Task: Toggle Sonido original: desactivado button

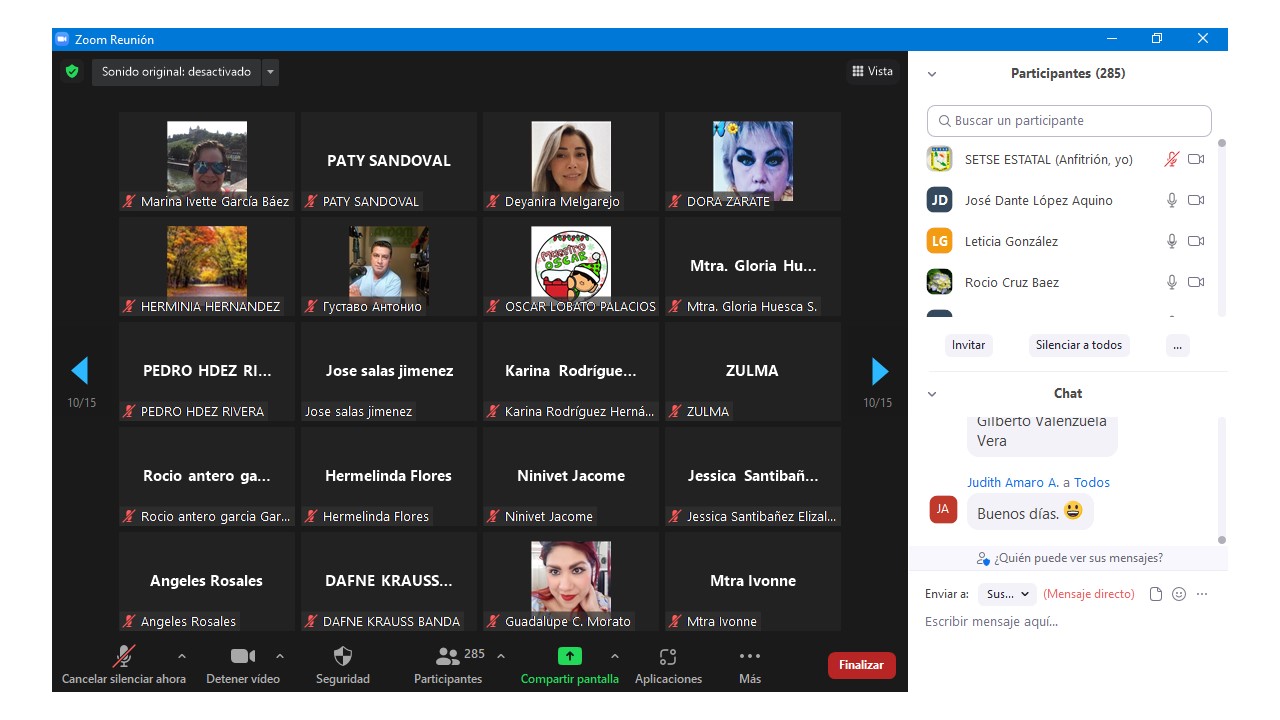Action: (x=177, y=72)
